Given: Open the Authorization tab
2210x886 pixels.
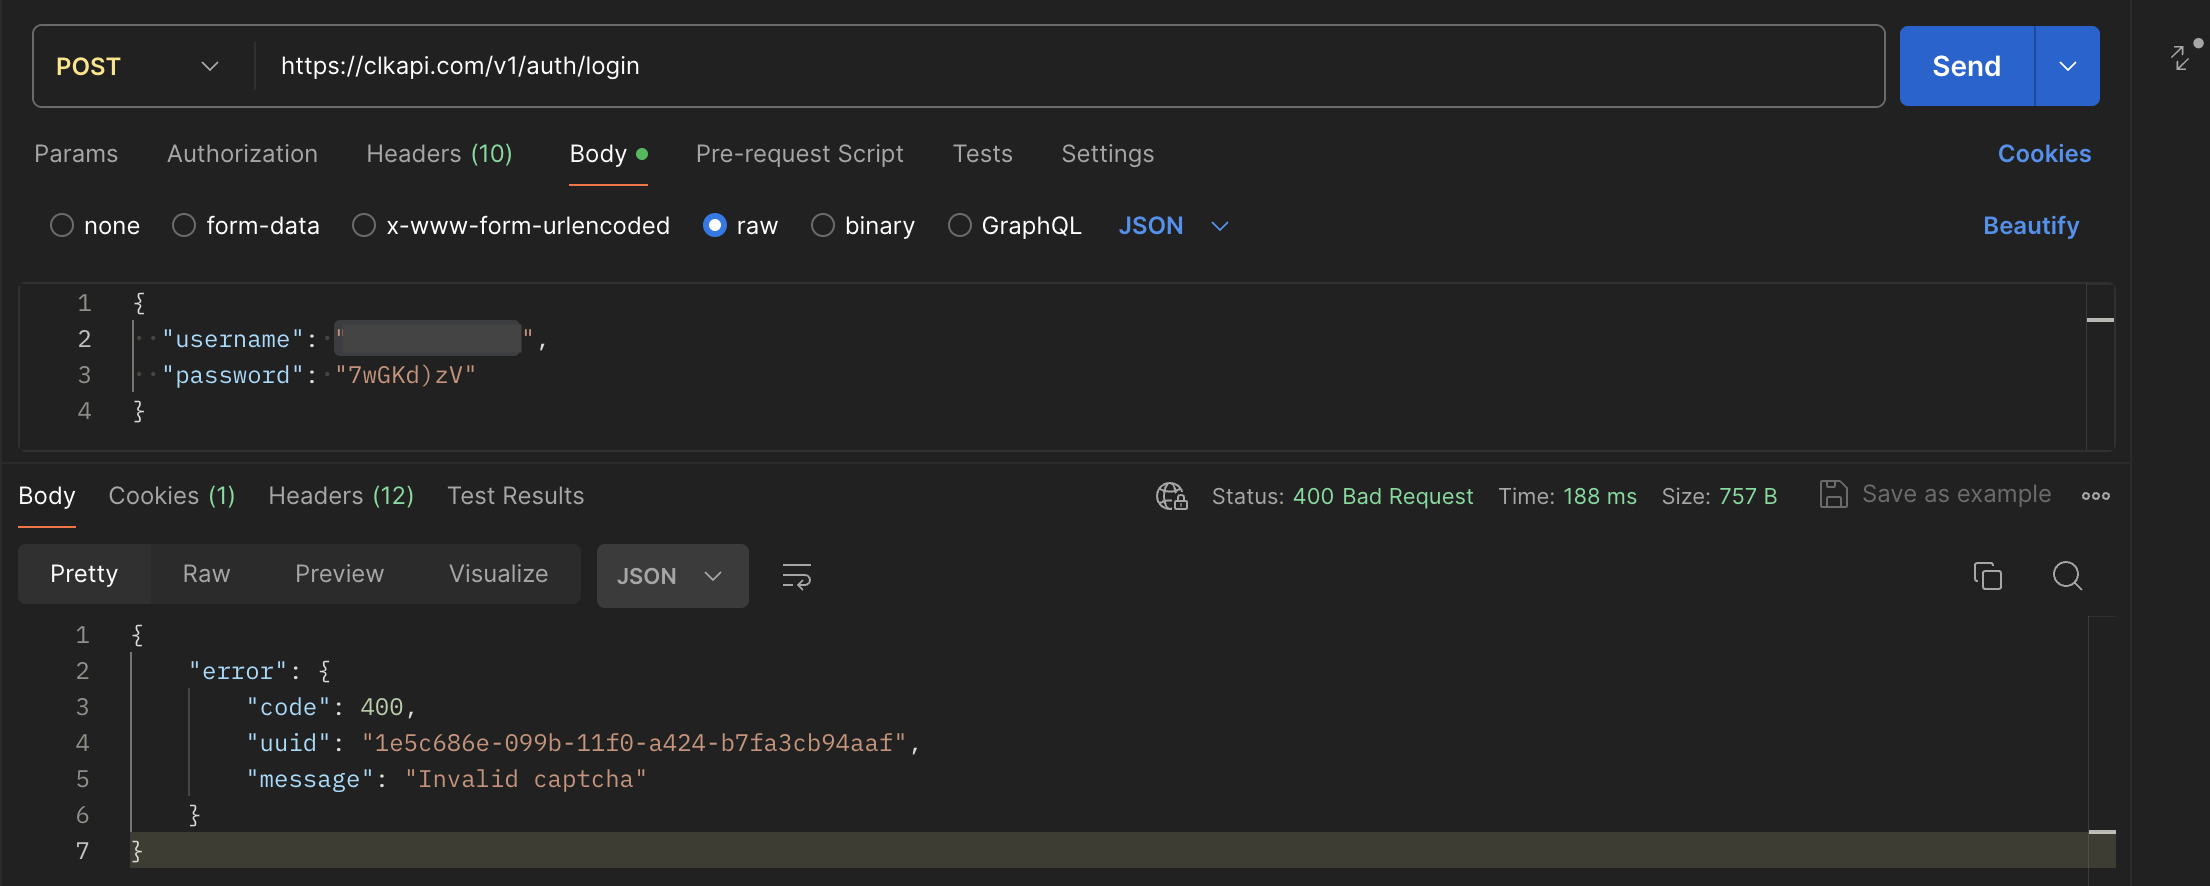Looking at the screenshot, I should point(242,154).
